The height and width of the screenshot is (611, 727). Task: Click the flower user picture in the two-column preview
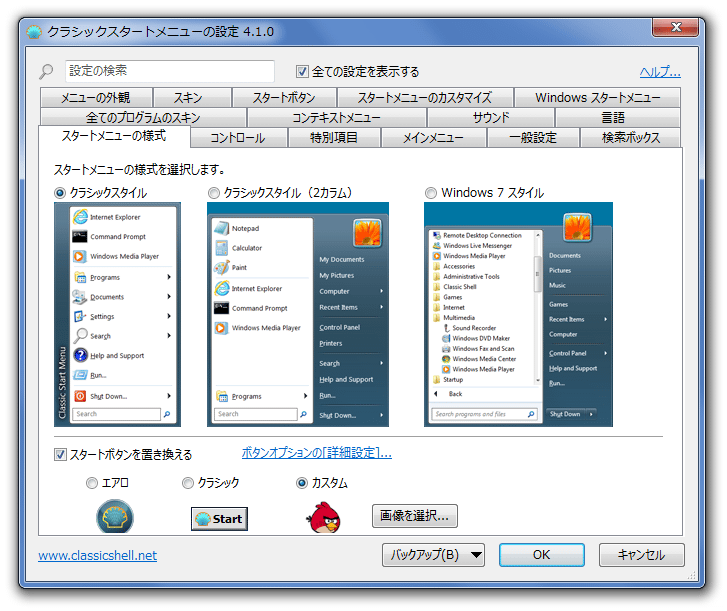[367, 233]
